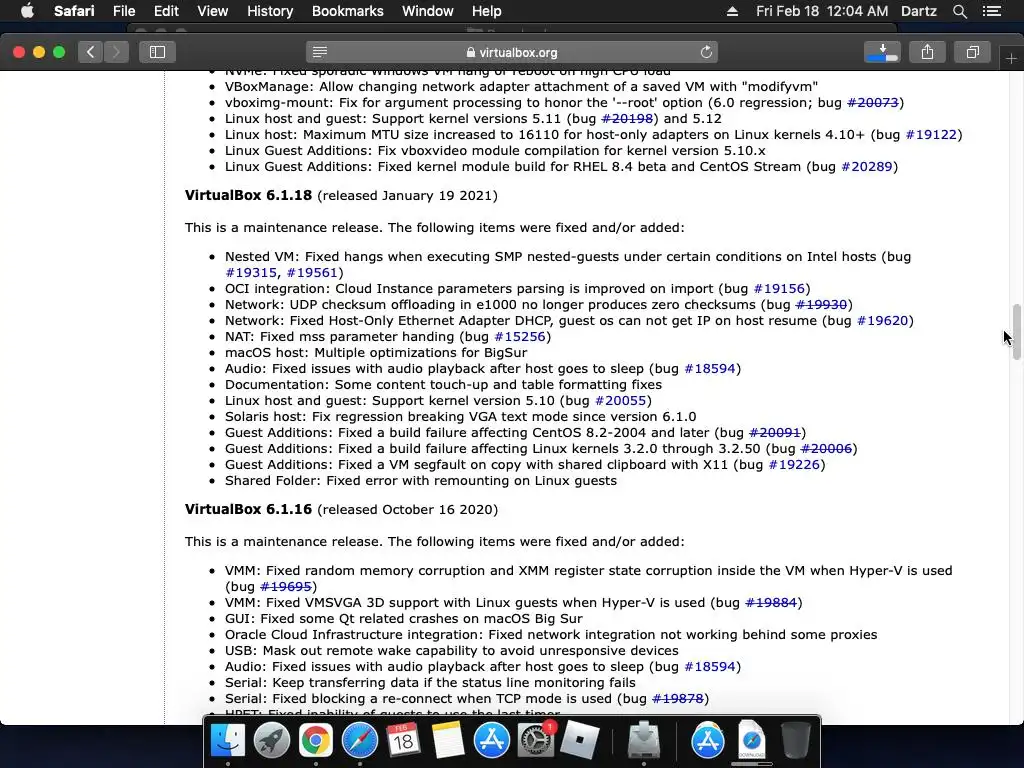1024x768 pixels.
Task: Open Notification Center list icon
Action: 992,11
